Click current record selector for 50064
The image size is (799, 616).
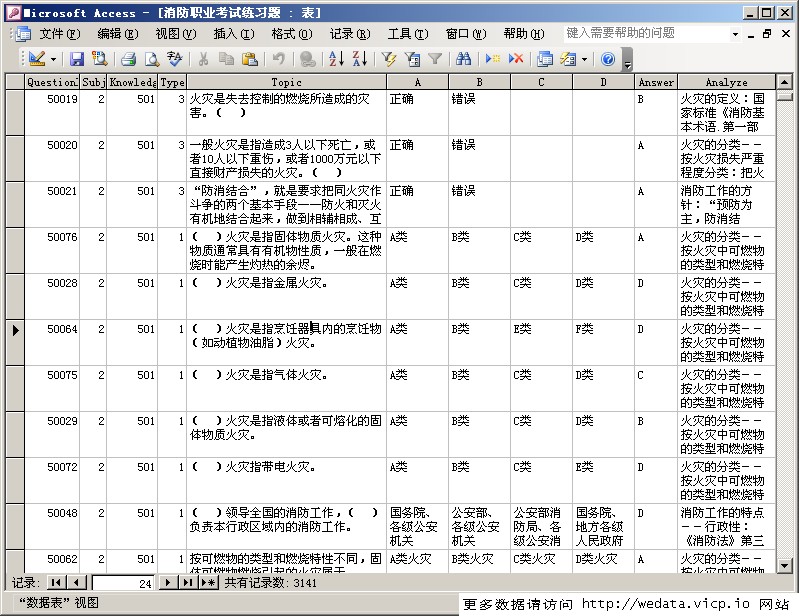pyautogui.click(x=15, y=342)
